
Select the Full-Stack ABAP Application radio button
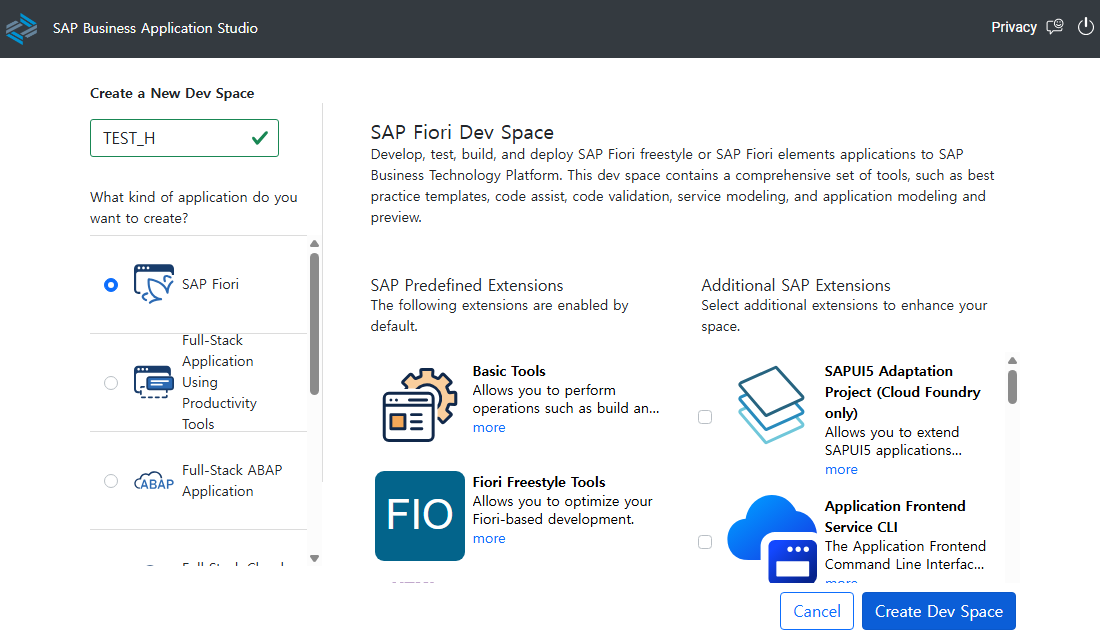coord(111,481)
